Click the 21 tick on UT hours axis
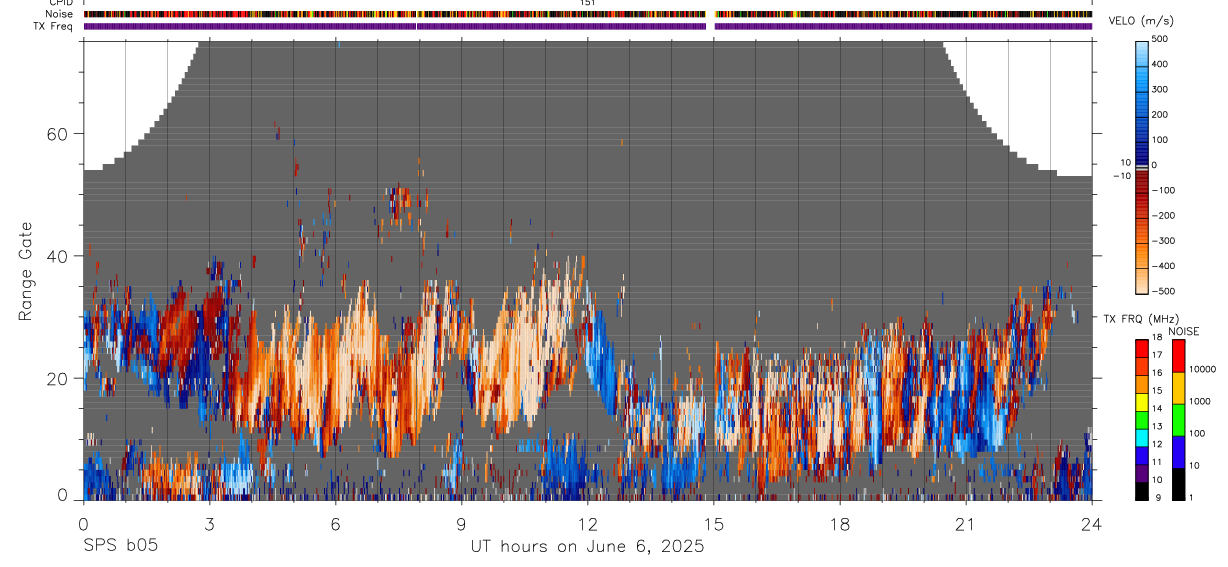The width and height of the screenshot is (1228, 567). 966,522
